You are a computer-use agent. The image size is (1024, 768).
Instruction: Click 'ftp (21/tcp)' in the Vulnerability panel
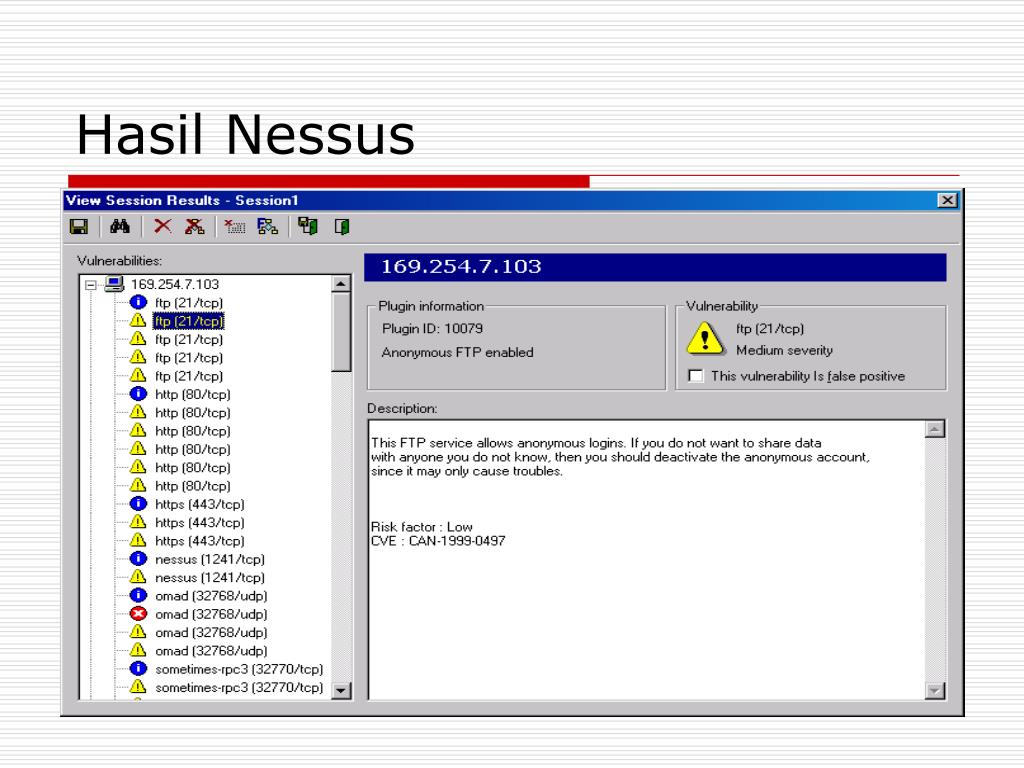point(770,328)
